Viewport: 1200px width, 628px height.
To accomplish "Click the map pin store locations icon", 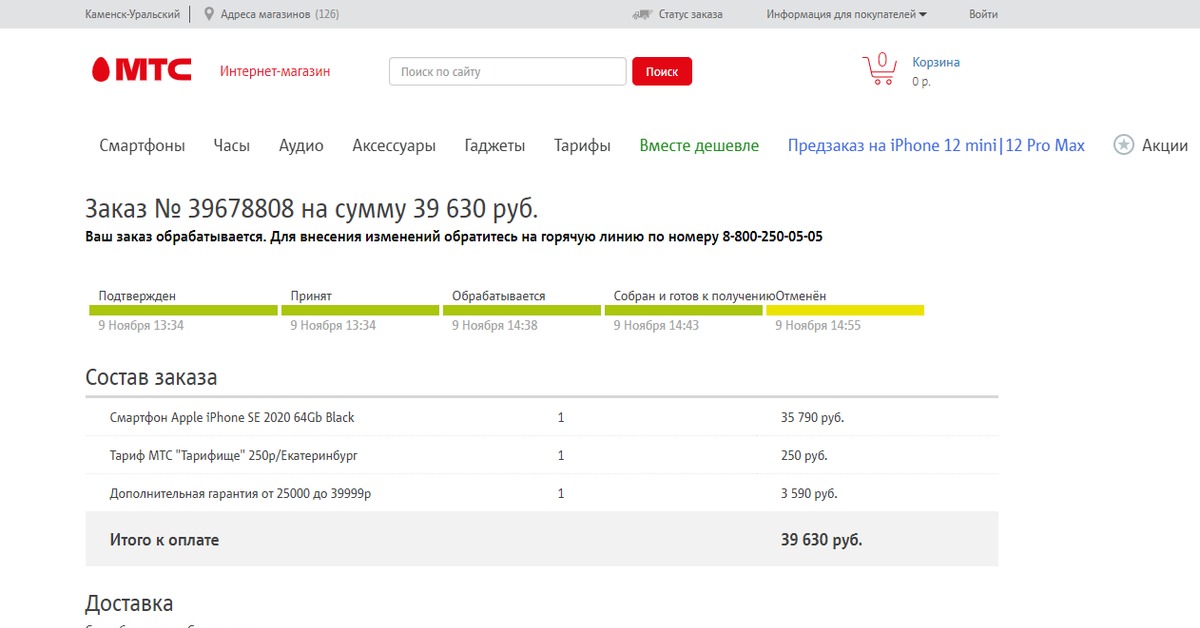I will (209, 14).
